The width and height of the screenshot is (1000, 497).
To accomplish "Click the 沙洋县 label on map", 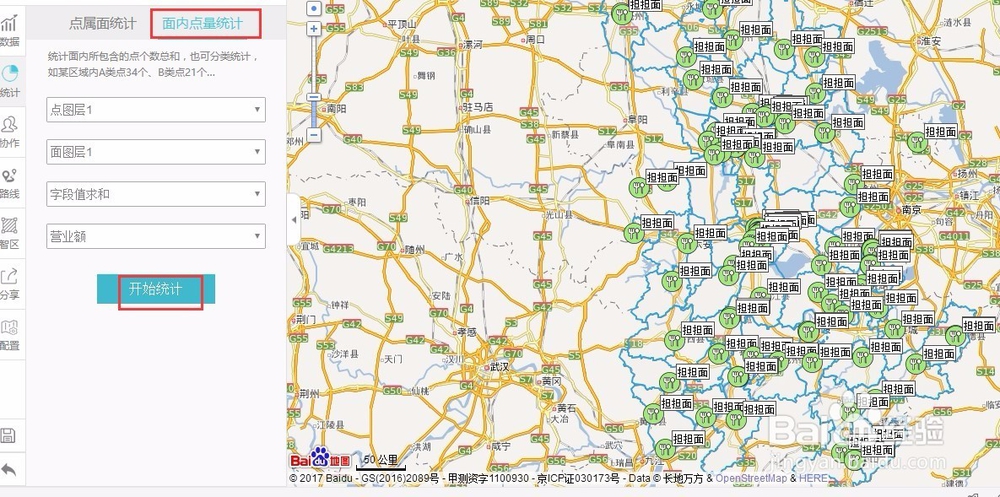I will point(345,353).
